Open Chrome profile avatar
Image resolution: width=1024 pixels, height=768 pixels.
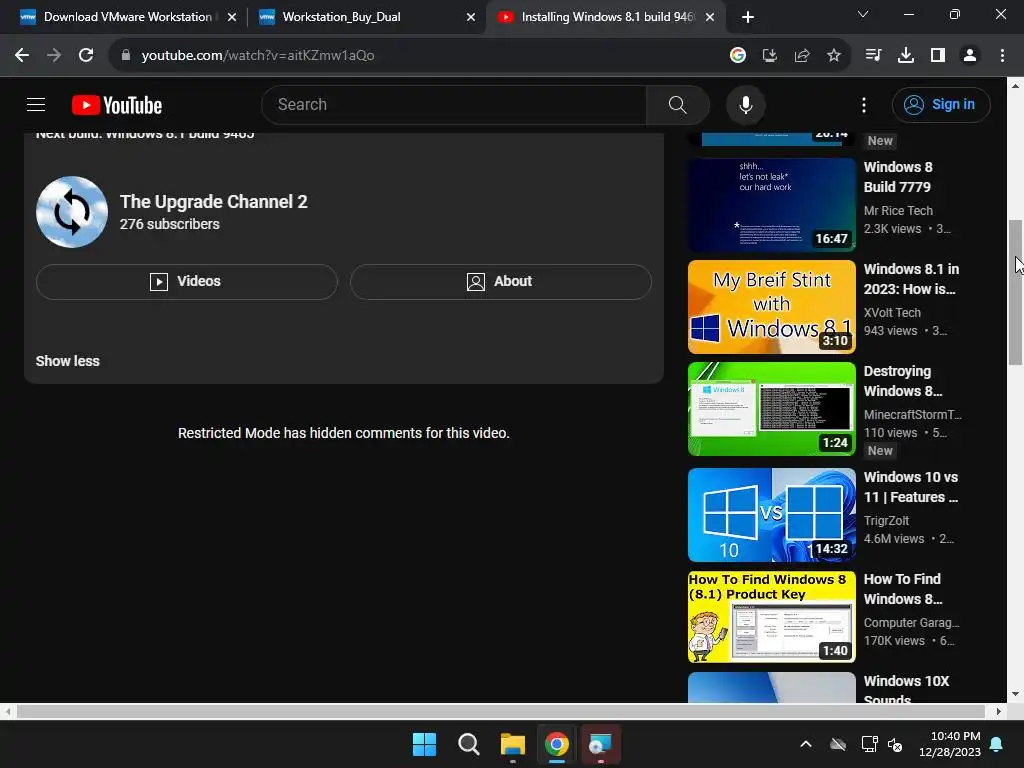click(x=970, y=56)
